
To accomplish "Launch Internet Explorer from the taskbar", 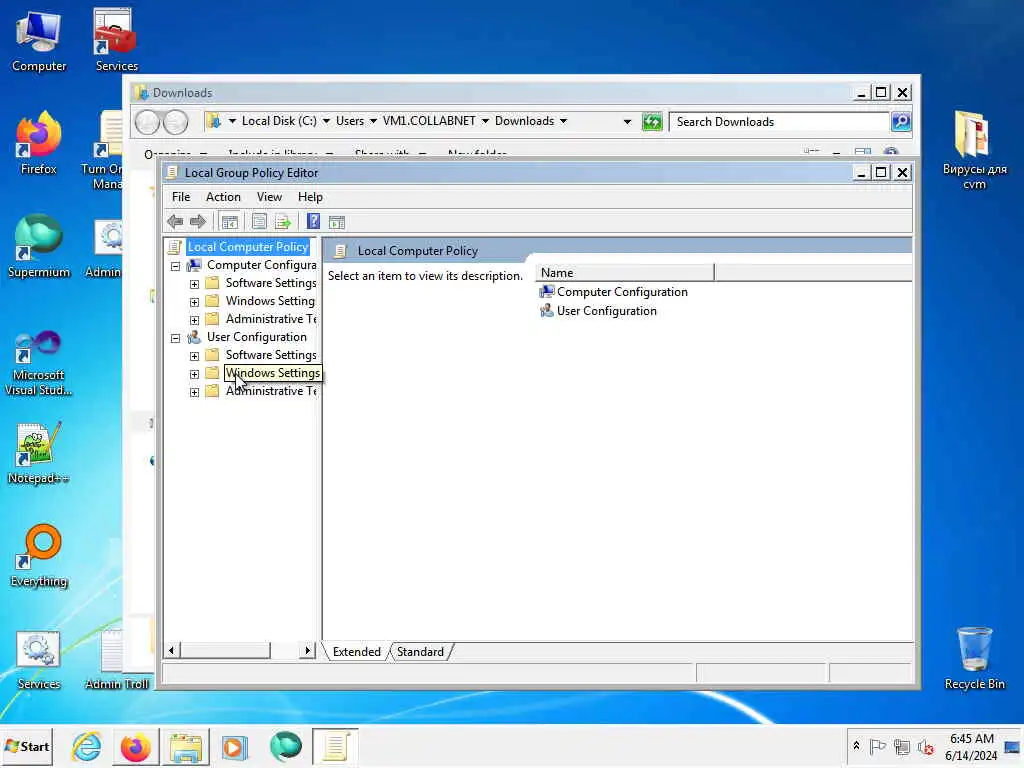I will click(x=87, y=746).
